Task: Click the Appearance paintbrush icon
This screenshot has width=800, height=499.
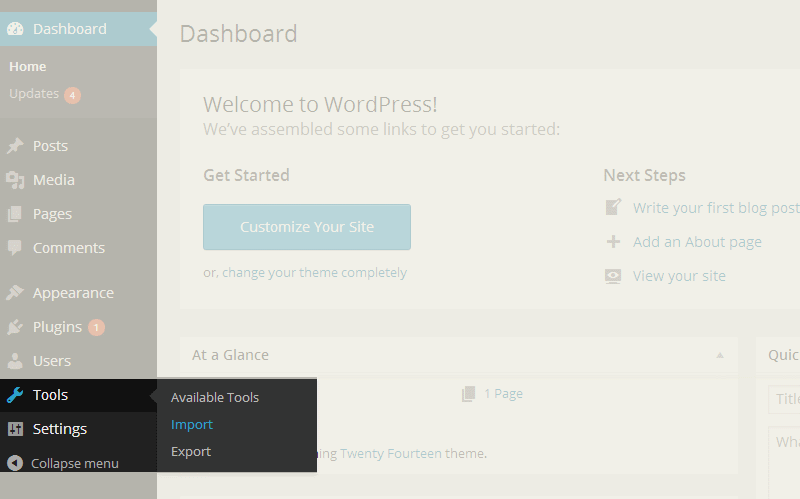Action: (x=15, y=293)
